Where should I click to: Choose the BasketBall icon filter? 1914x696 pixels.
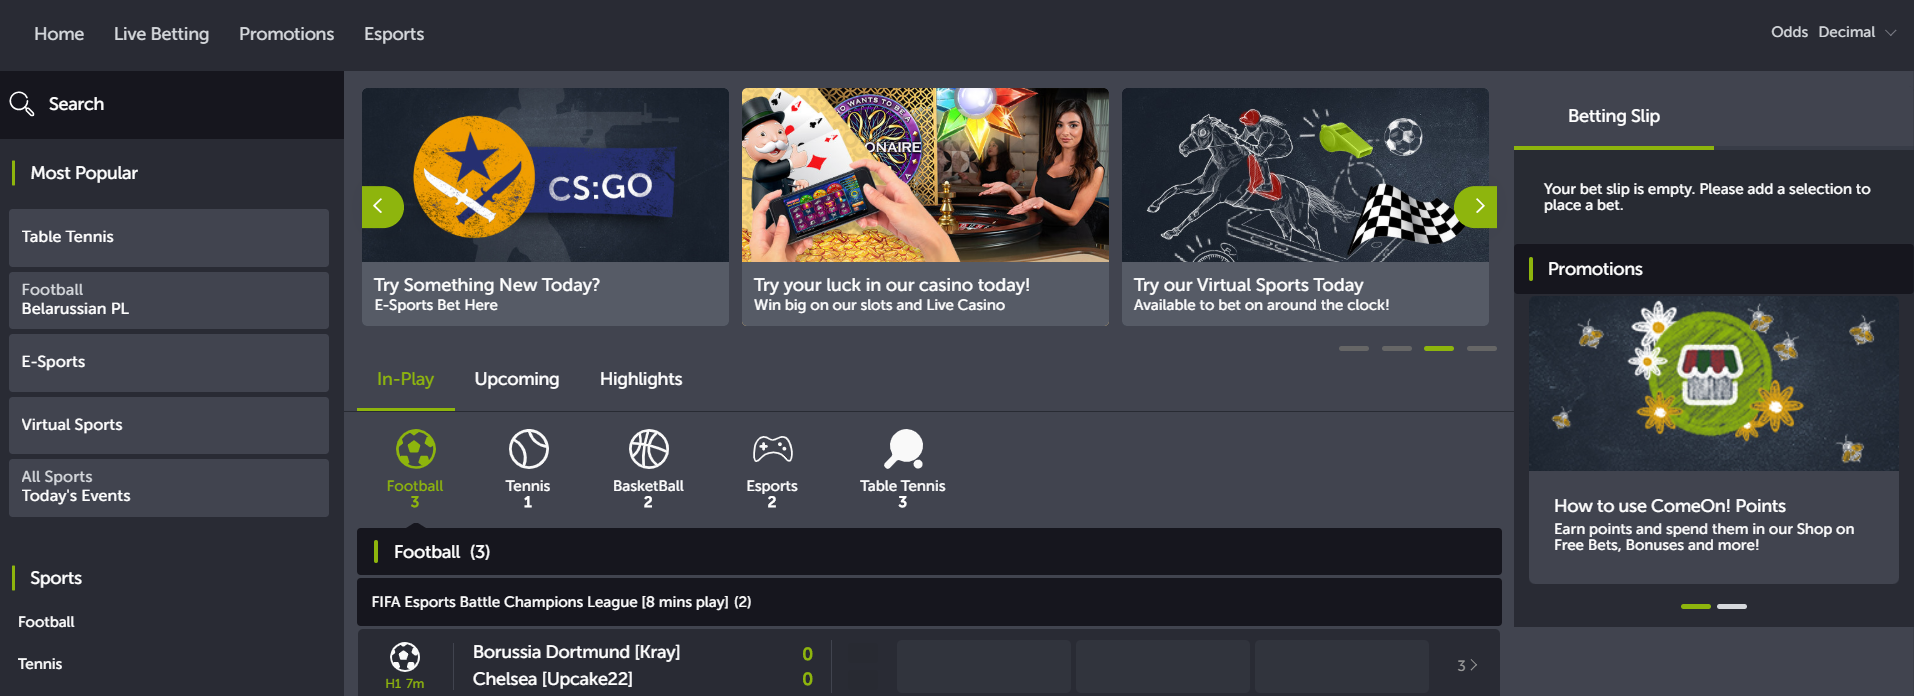pyautogui.click(x=648, y=450)
